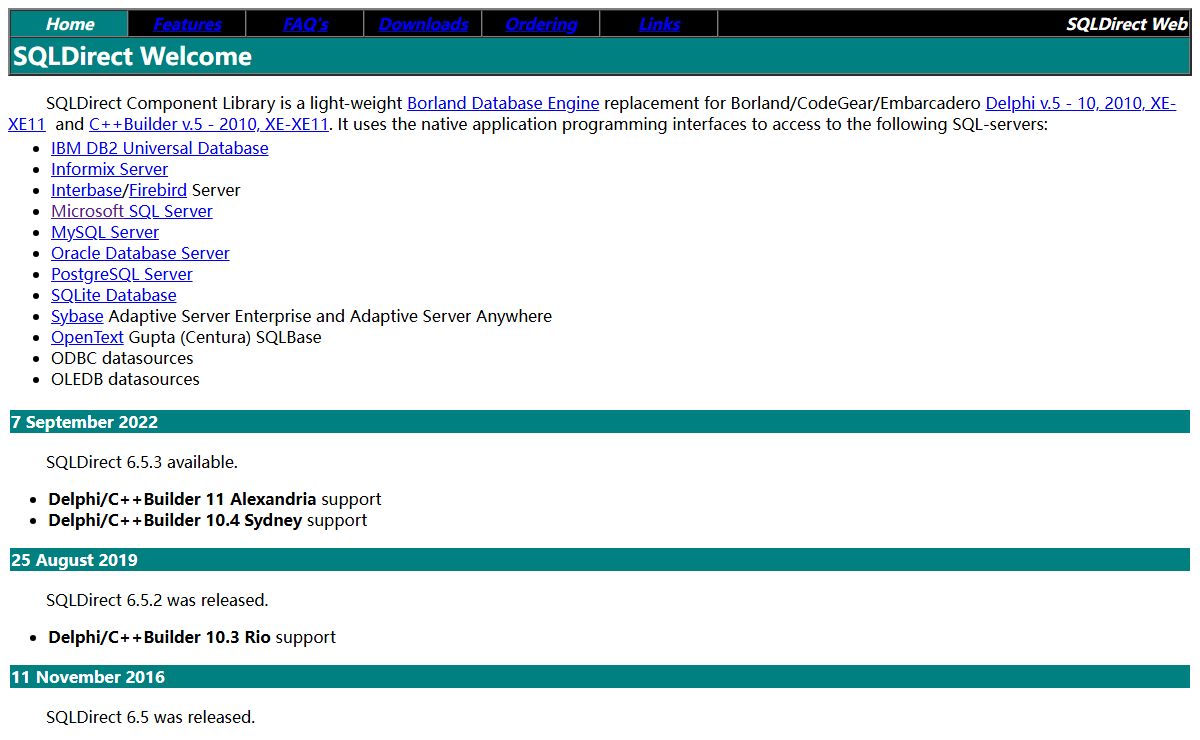Visit the Microsoft SQL Server link

132,211
